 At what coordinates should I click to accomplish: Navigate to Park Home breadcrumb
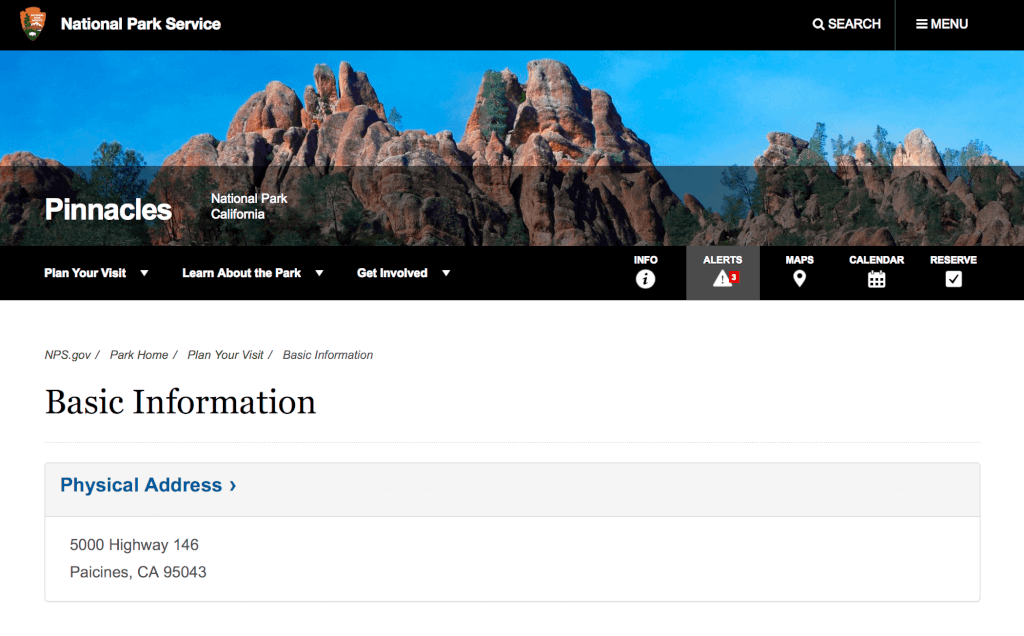tap(139, 355)
